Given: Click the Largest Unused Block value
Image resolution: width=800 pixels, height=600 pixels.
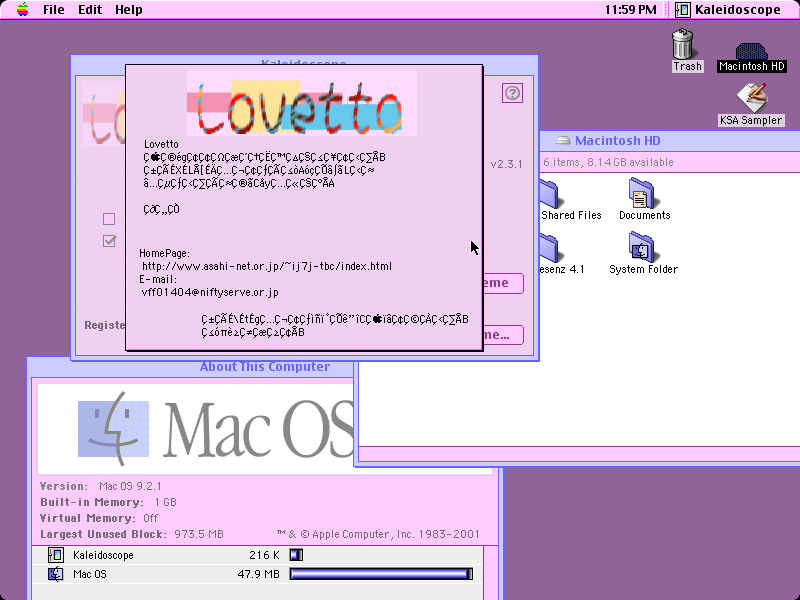Looking at the screenshot, I should pyautogui.click(x=199, y=534).
